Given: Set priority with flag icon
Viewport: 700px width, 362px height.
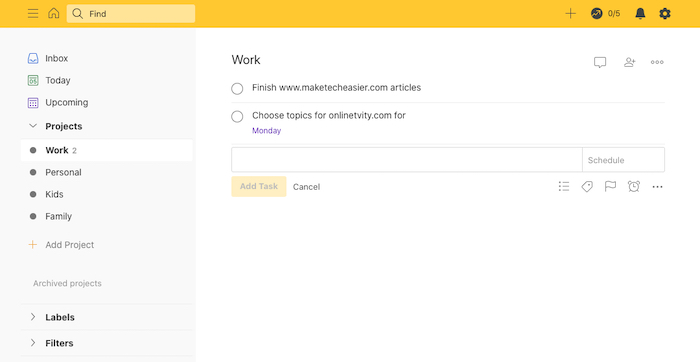Looking at the screenshot, I should pos(610,187).
